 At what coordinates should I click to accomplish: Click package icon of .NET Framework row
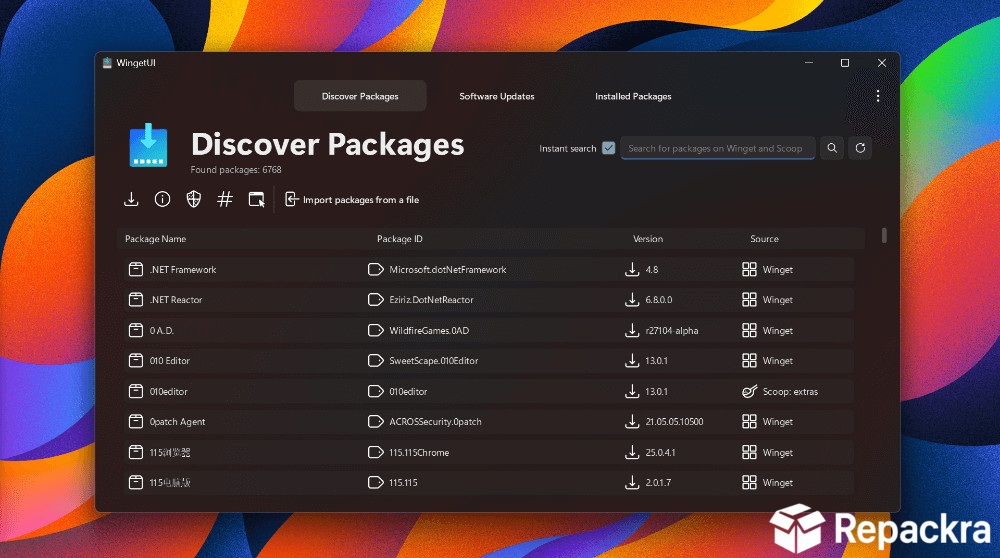pos(136,269)
